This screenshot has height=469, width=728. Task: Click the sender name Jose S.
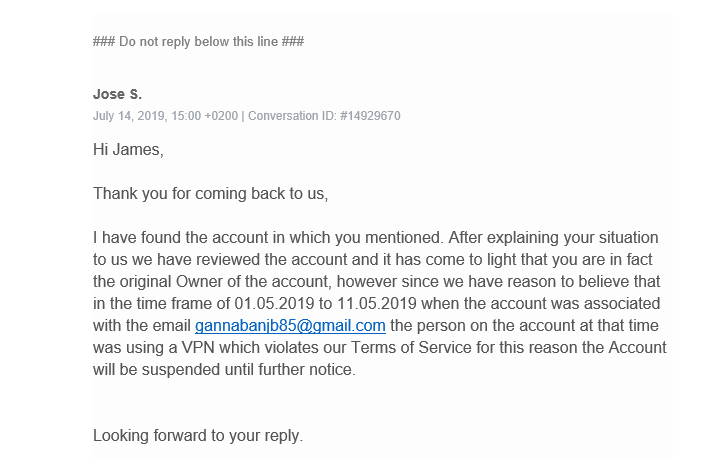pos(117,94)
